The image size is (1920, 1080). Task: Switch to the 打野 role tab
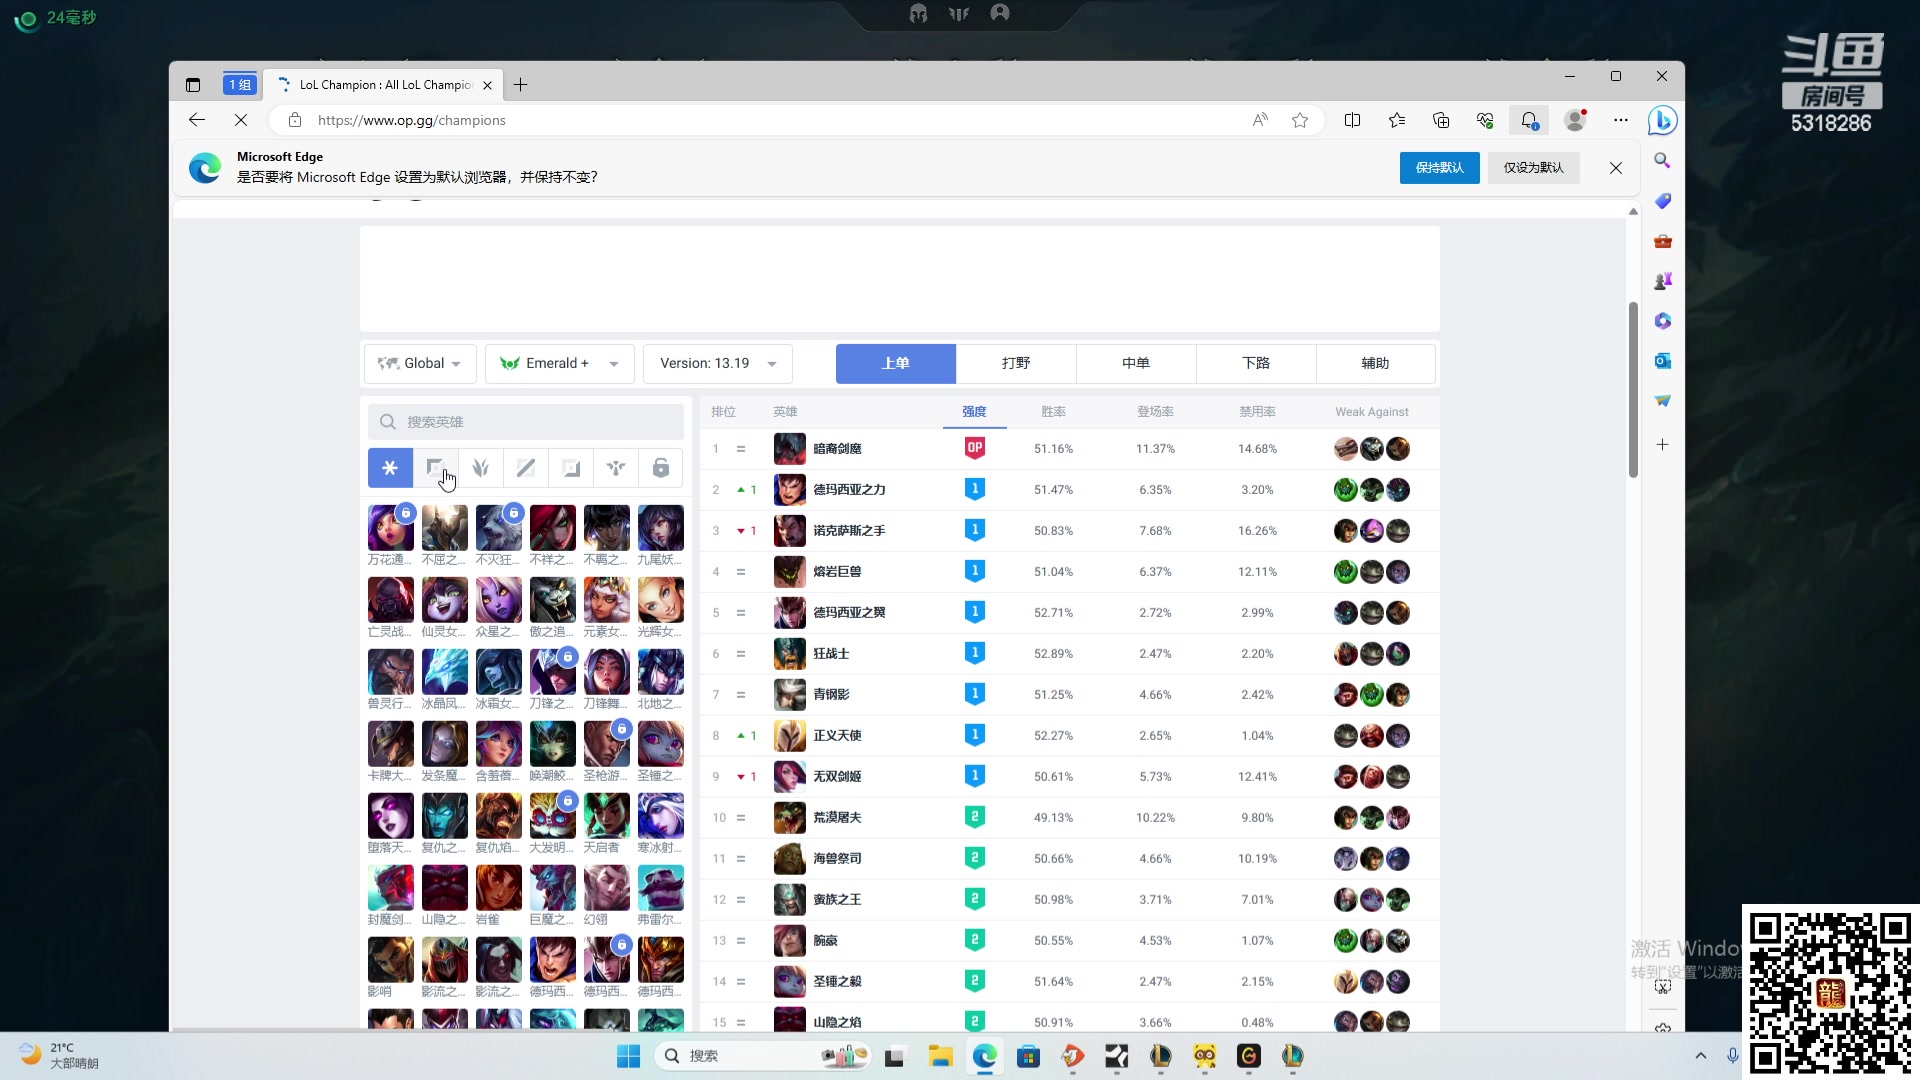1016,364
